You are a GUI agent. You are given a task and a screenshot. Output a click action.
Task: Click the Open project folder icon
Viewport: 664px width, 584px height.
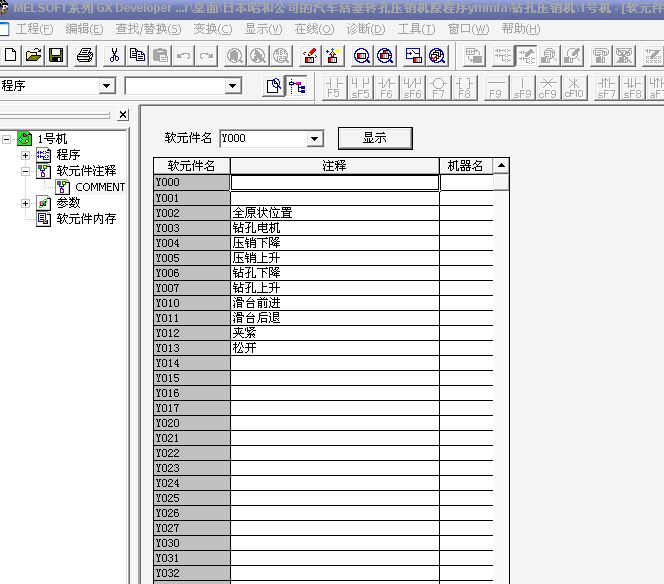33,55
